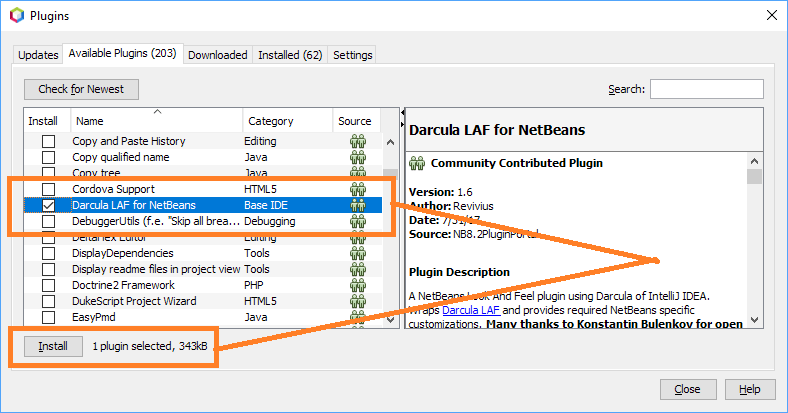Select the DebuggerUtils plugin row
Screen dimensions: 788x413
pyautogui.click(x=203, y=221)
